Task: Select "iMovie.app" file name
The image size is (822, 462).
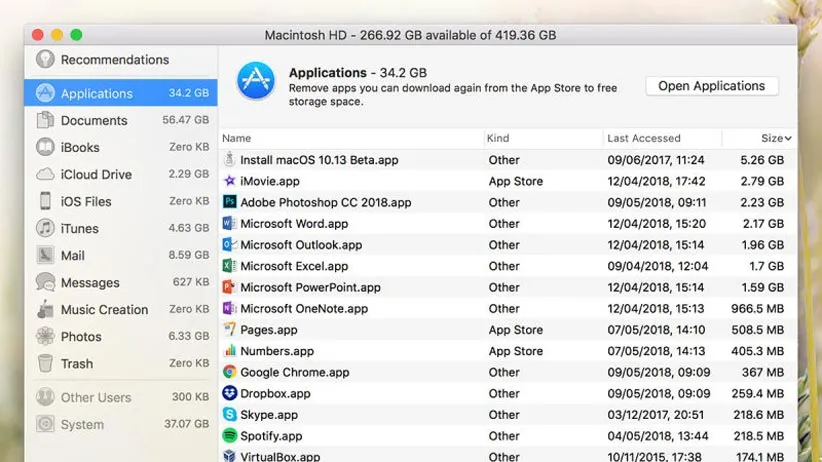Action: (269, 181)
